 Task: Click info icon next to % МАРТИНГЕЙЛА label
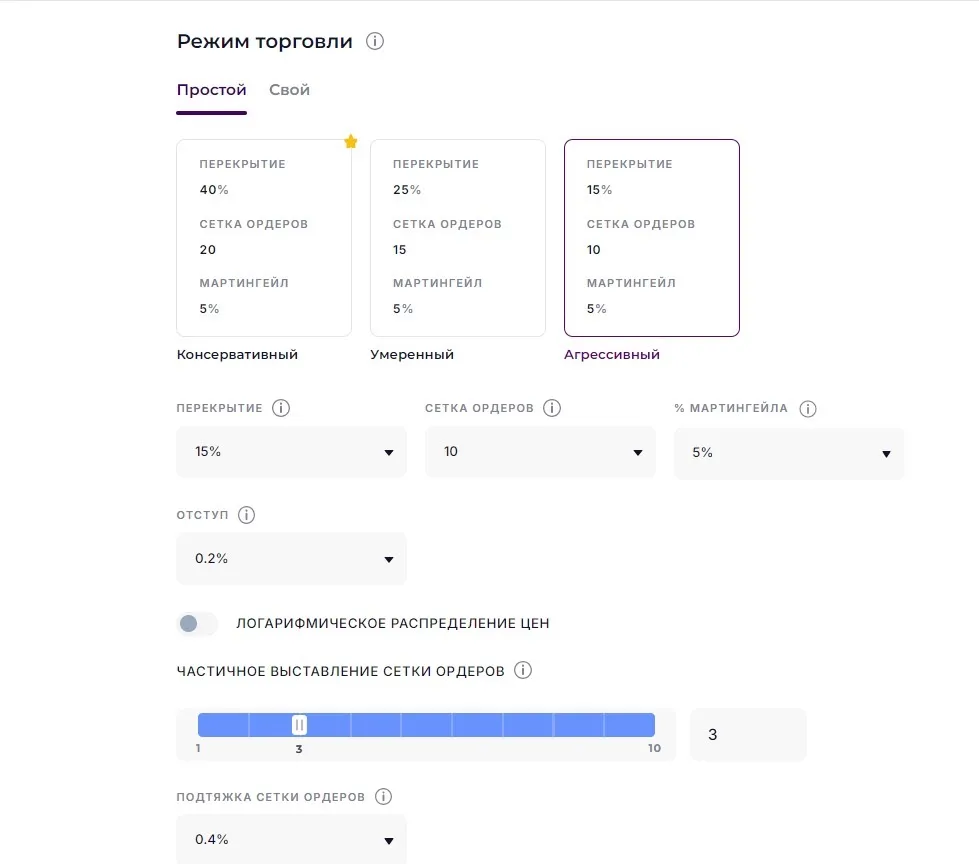(x=808, y=409)
